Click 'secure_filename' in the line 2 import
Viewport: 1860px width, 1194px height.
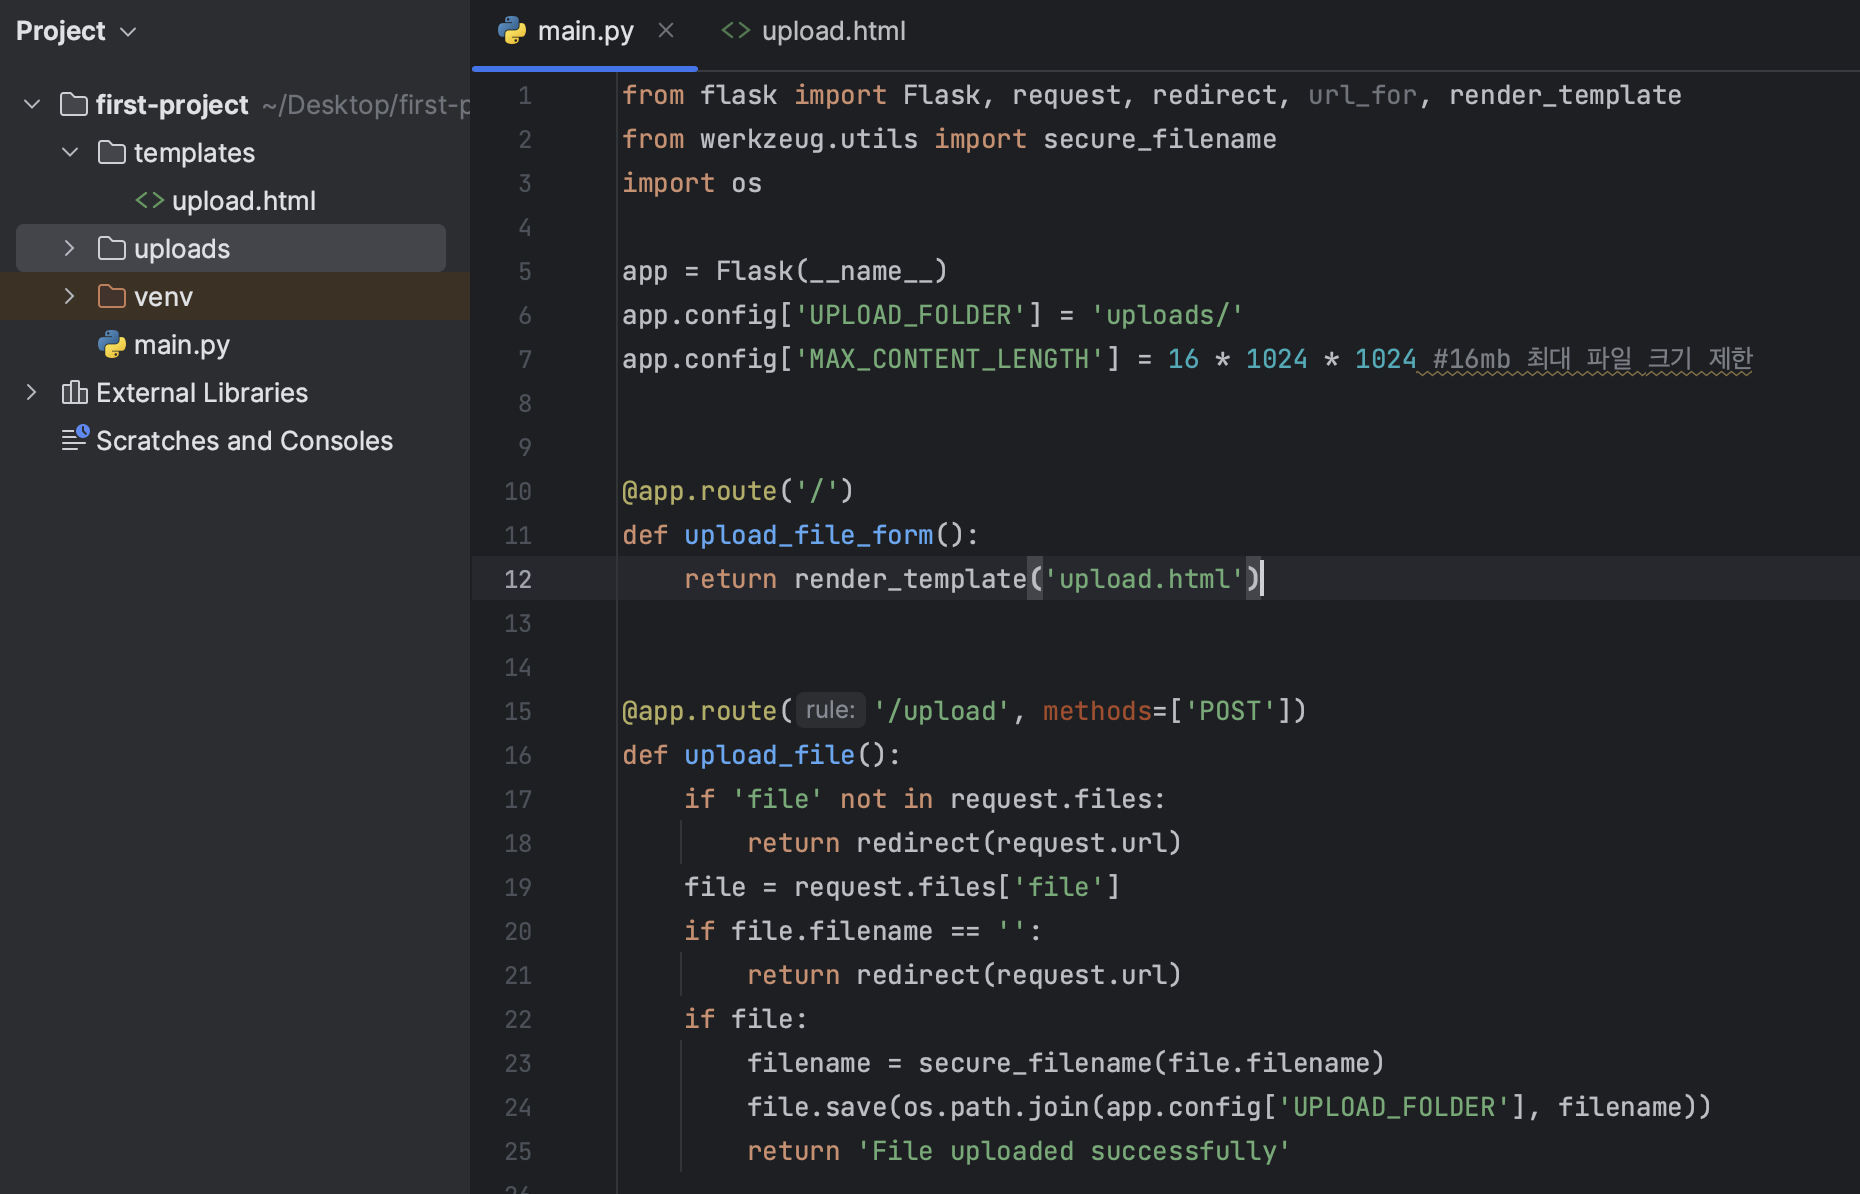(x=1160, y=139)
